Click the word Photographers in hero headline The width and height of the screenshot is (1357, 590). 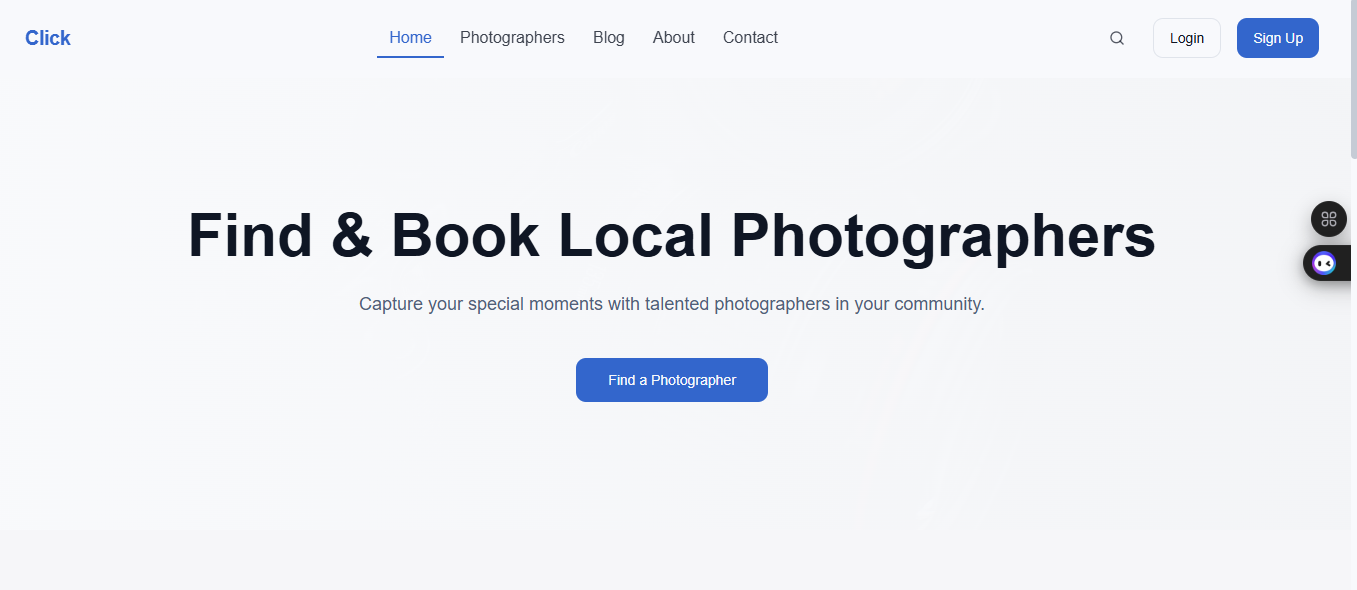[942, 237]
